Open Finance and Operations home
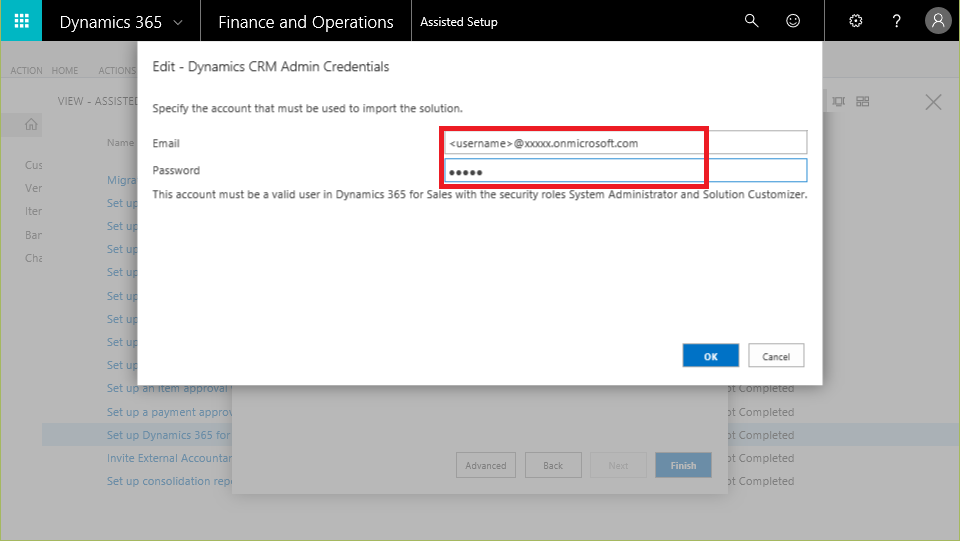Screen dimensions: 960x541 click(x=306, y=22)
